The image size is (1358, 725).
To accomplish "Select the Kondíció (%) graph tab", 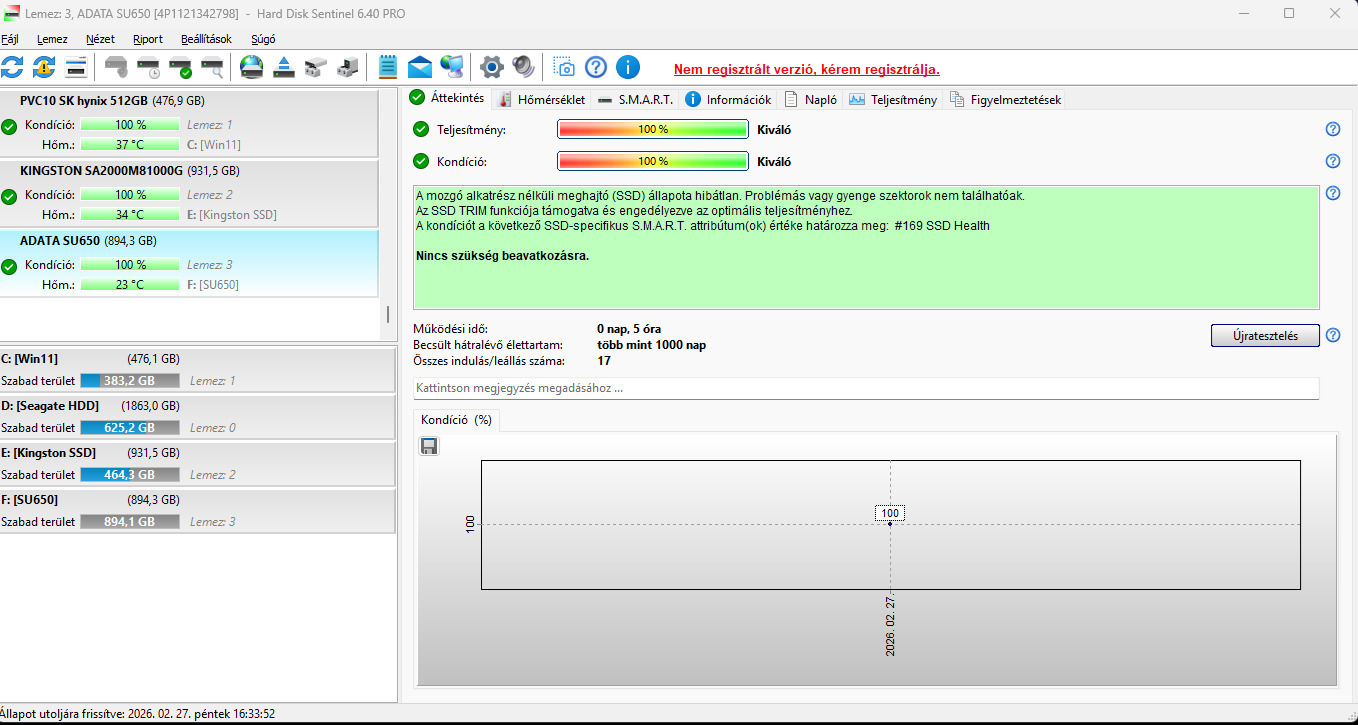I will pos(456,420).
